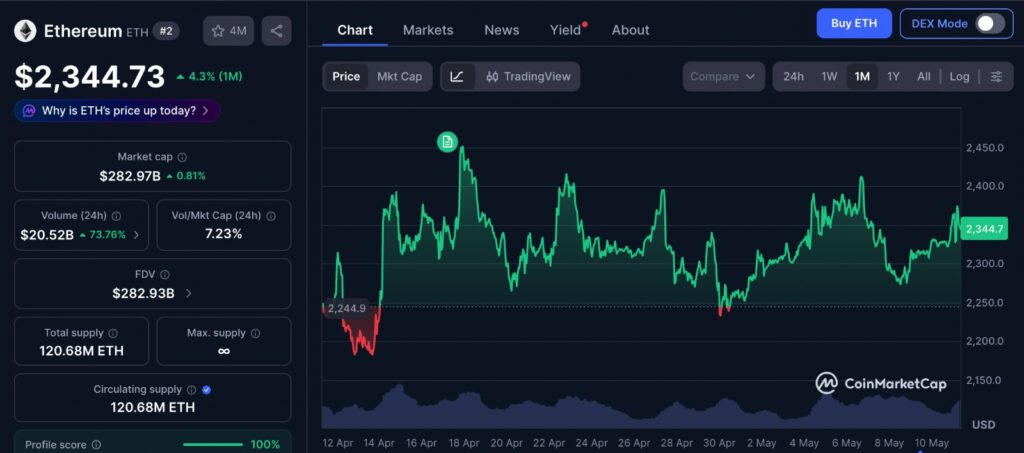Click the info icon beside FDV
Viewport: 1024px width, 453px height.
click(x=165, y=275)
